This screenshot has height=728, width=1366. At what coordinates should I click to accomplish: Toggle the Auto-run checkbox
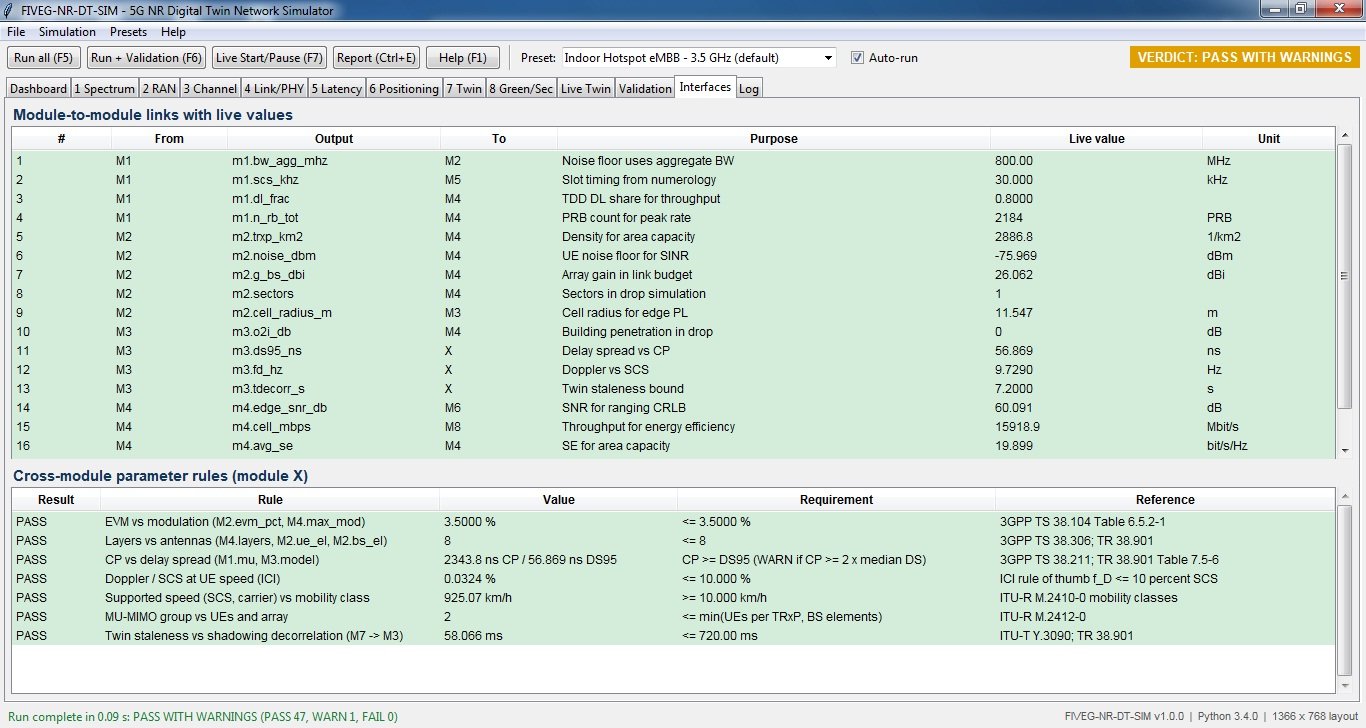point(857,58)
